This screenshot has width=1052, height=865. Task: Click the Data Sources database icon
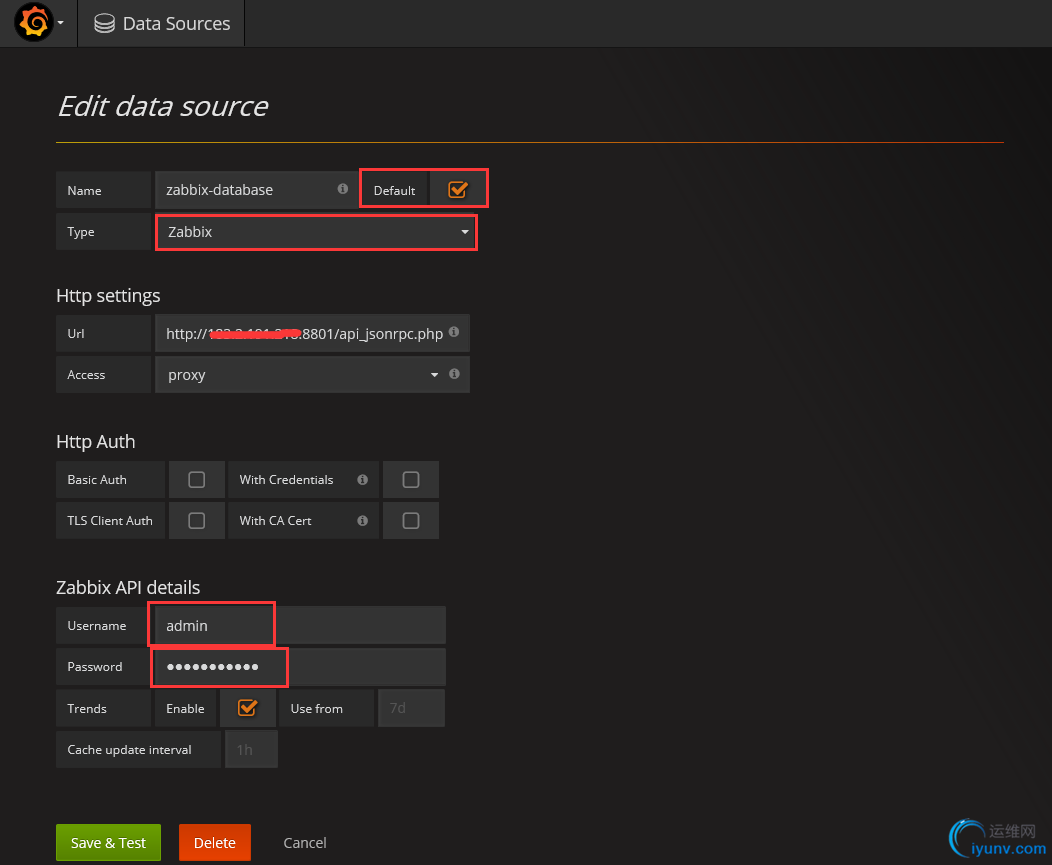(104, 23)
